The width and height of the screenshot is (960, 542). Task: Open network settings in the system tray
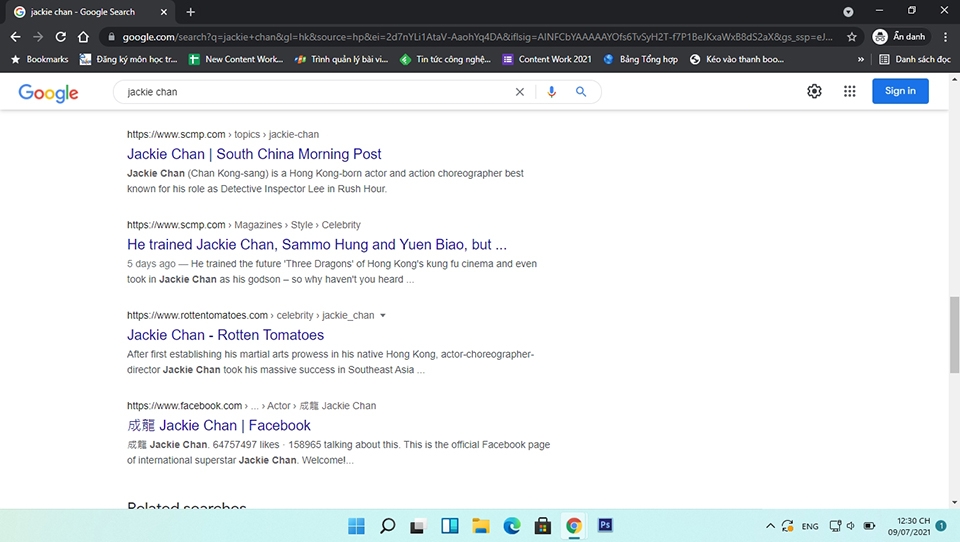(835, 526)
